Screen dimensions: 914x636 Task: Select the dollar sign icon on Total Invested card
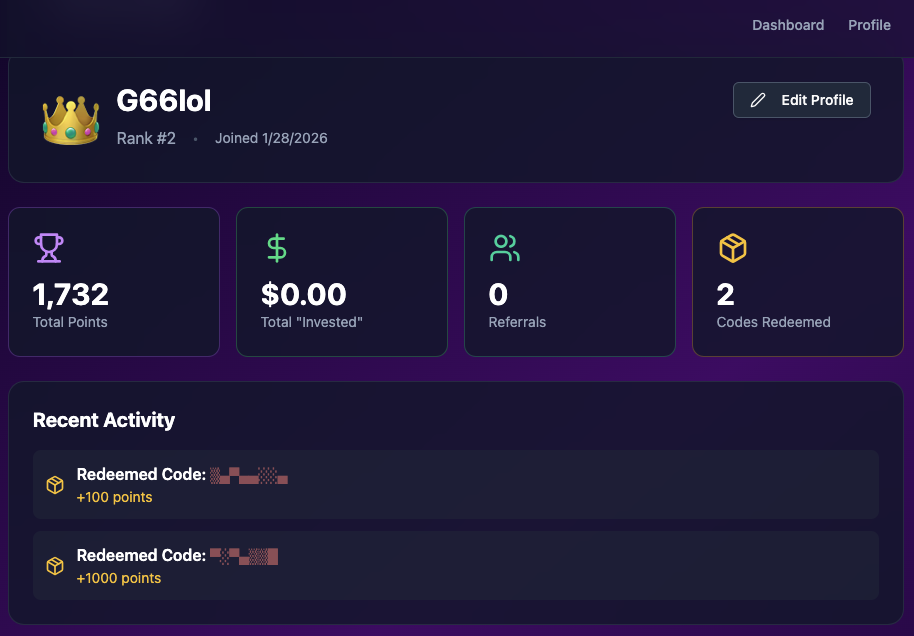tap(277, 248)
